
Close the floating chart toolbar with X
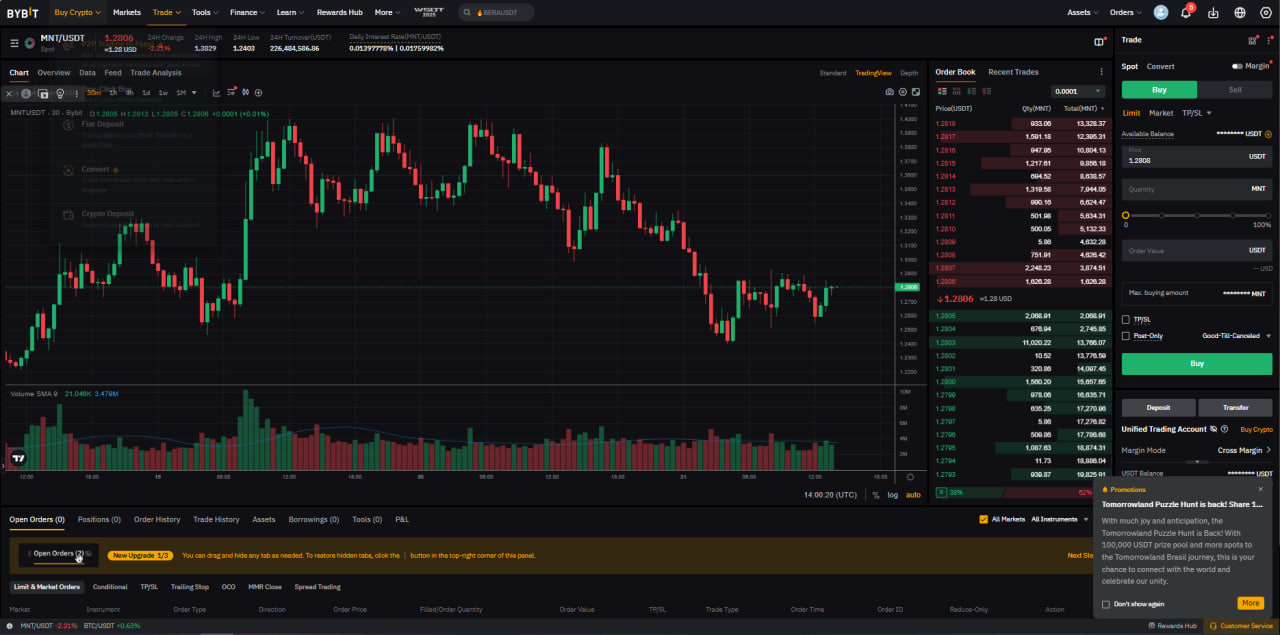pyautogui.click(x=9, y=93)
